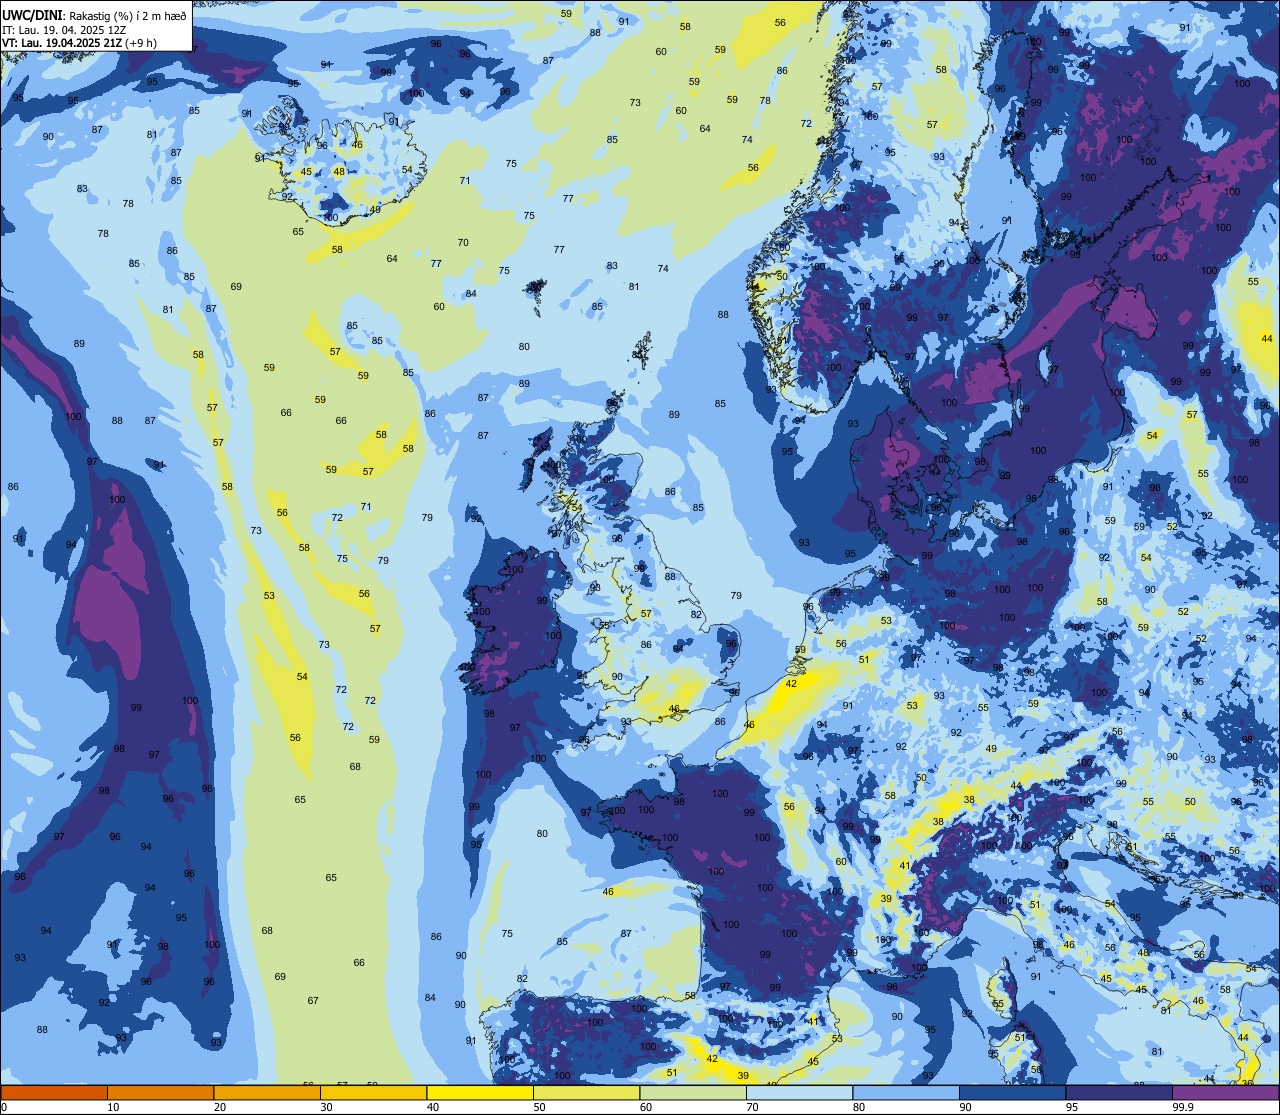Select the 50–60% pale yellow legend swatch
The width and height of the screenshot is (1280, 1115).
[x=586, y=1092]
